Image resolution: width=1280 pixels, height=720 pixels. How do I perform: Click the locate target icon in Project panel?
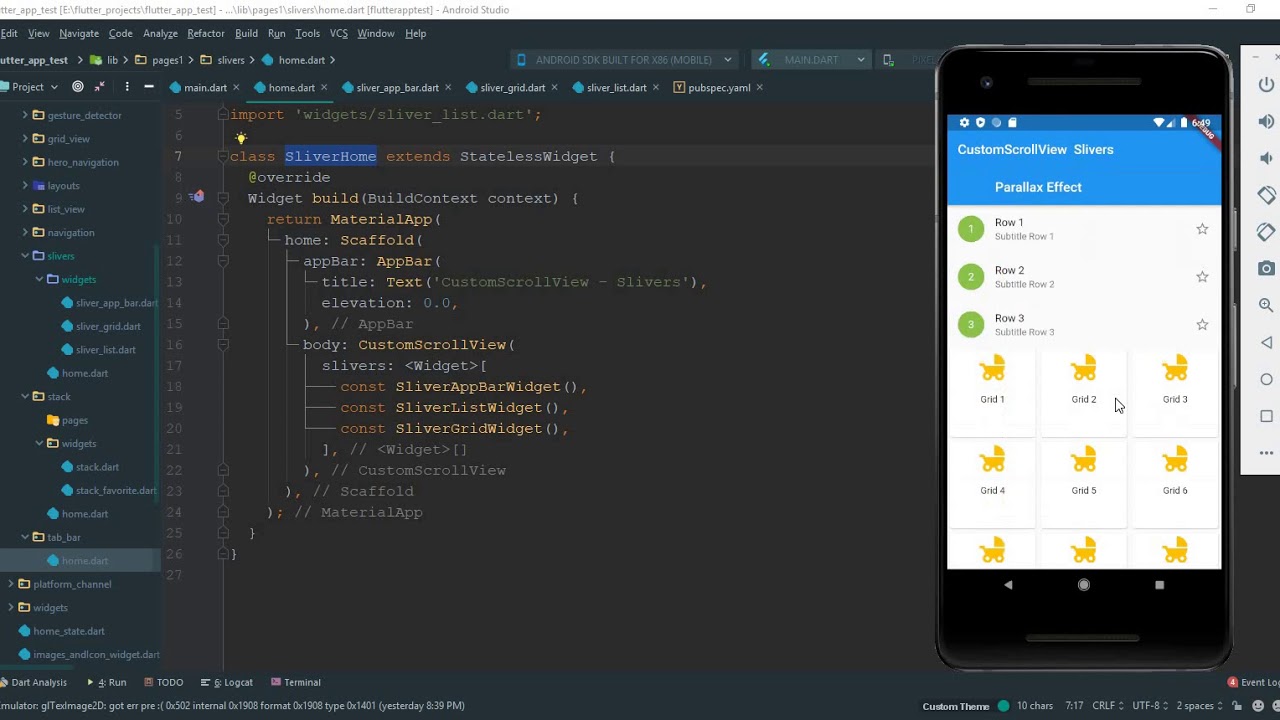click(x=78, y=87)
